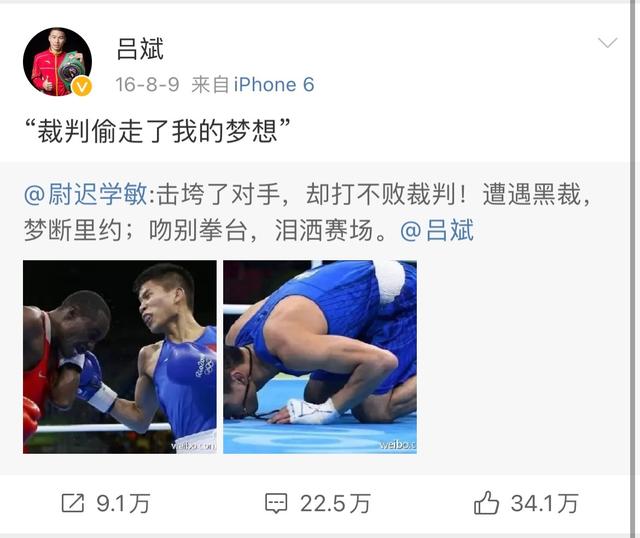
Task: Tap the comment bubble icon
Action: click(276, 503)
